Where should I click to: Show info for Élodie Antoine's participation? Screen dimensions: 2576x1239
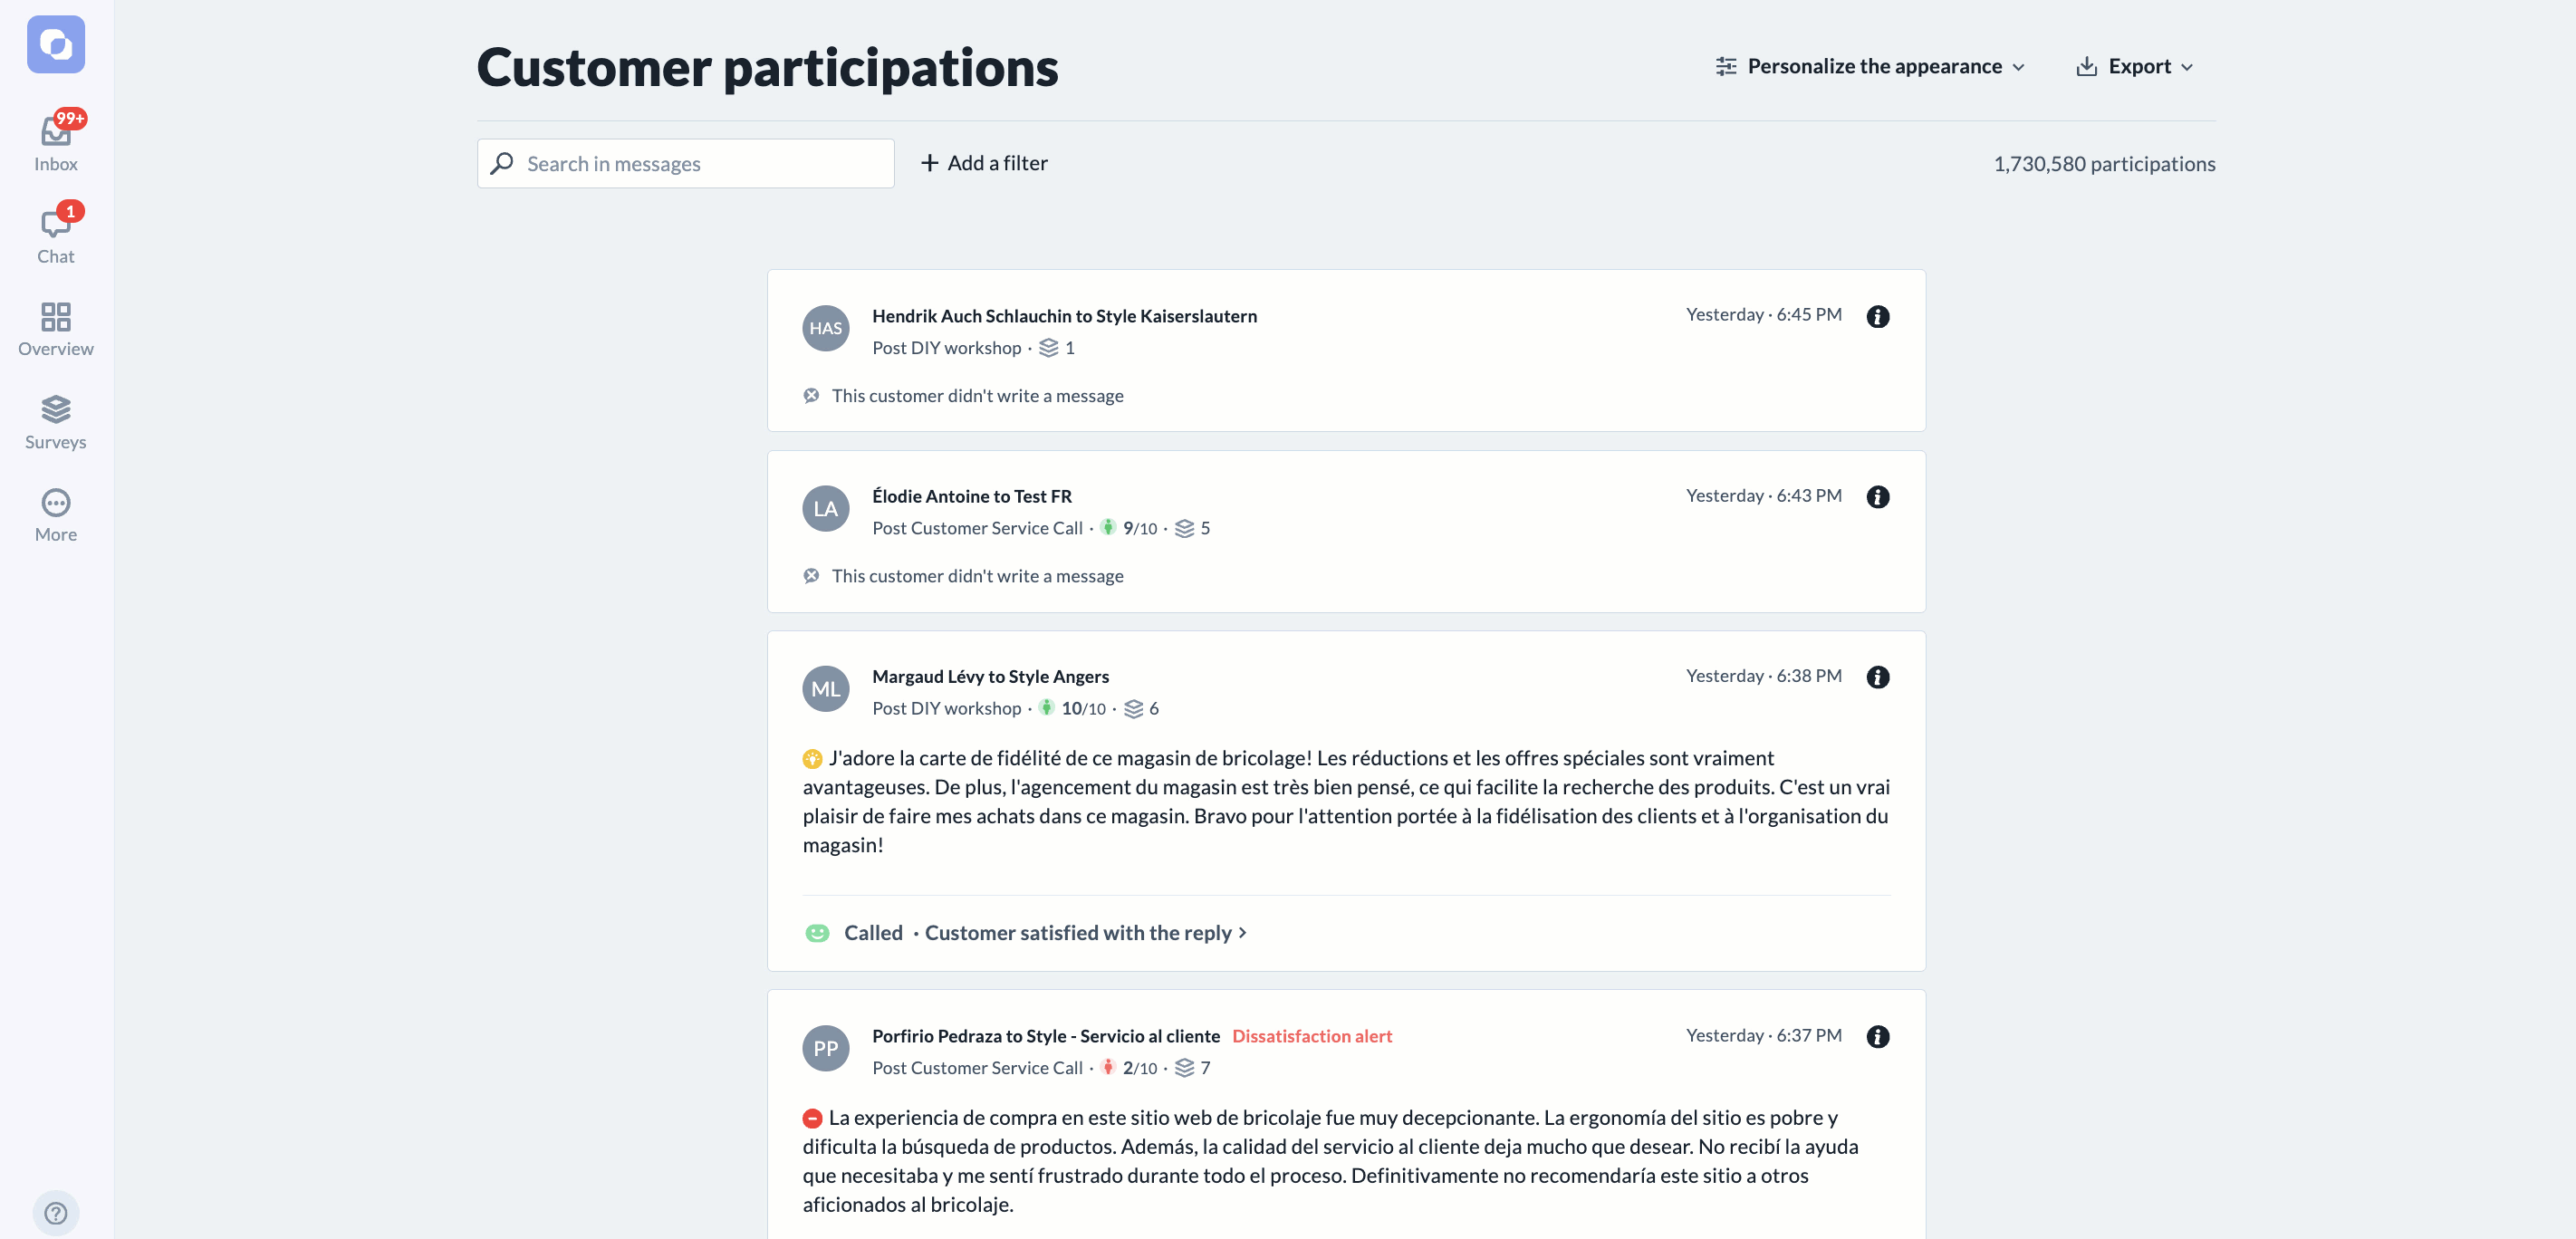1877,496
